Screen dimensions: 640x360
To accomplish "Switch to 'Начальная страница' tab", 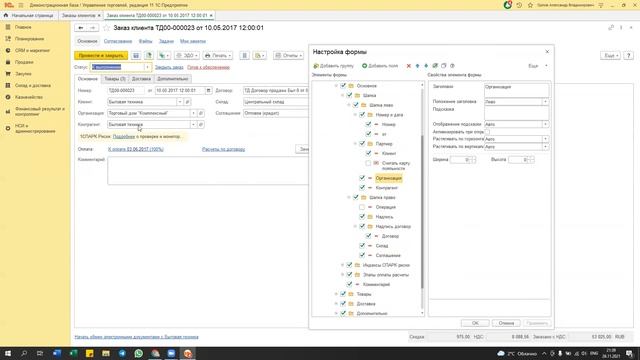I will (29, 16).
